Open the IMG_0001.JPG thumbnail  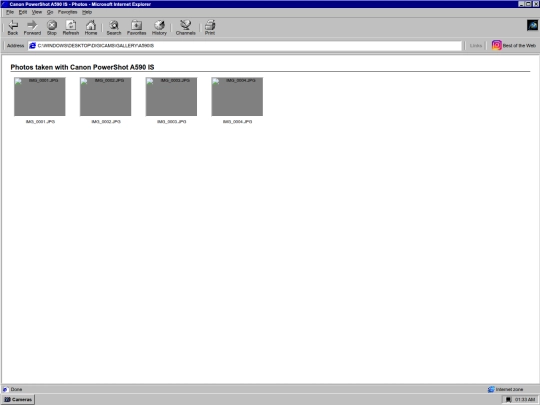coord(40,97)
